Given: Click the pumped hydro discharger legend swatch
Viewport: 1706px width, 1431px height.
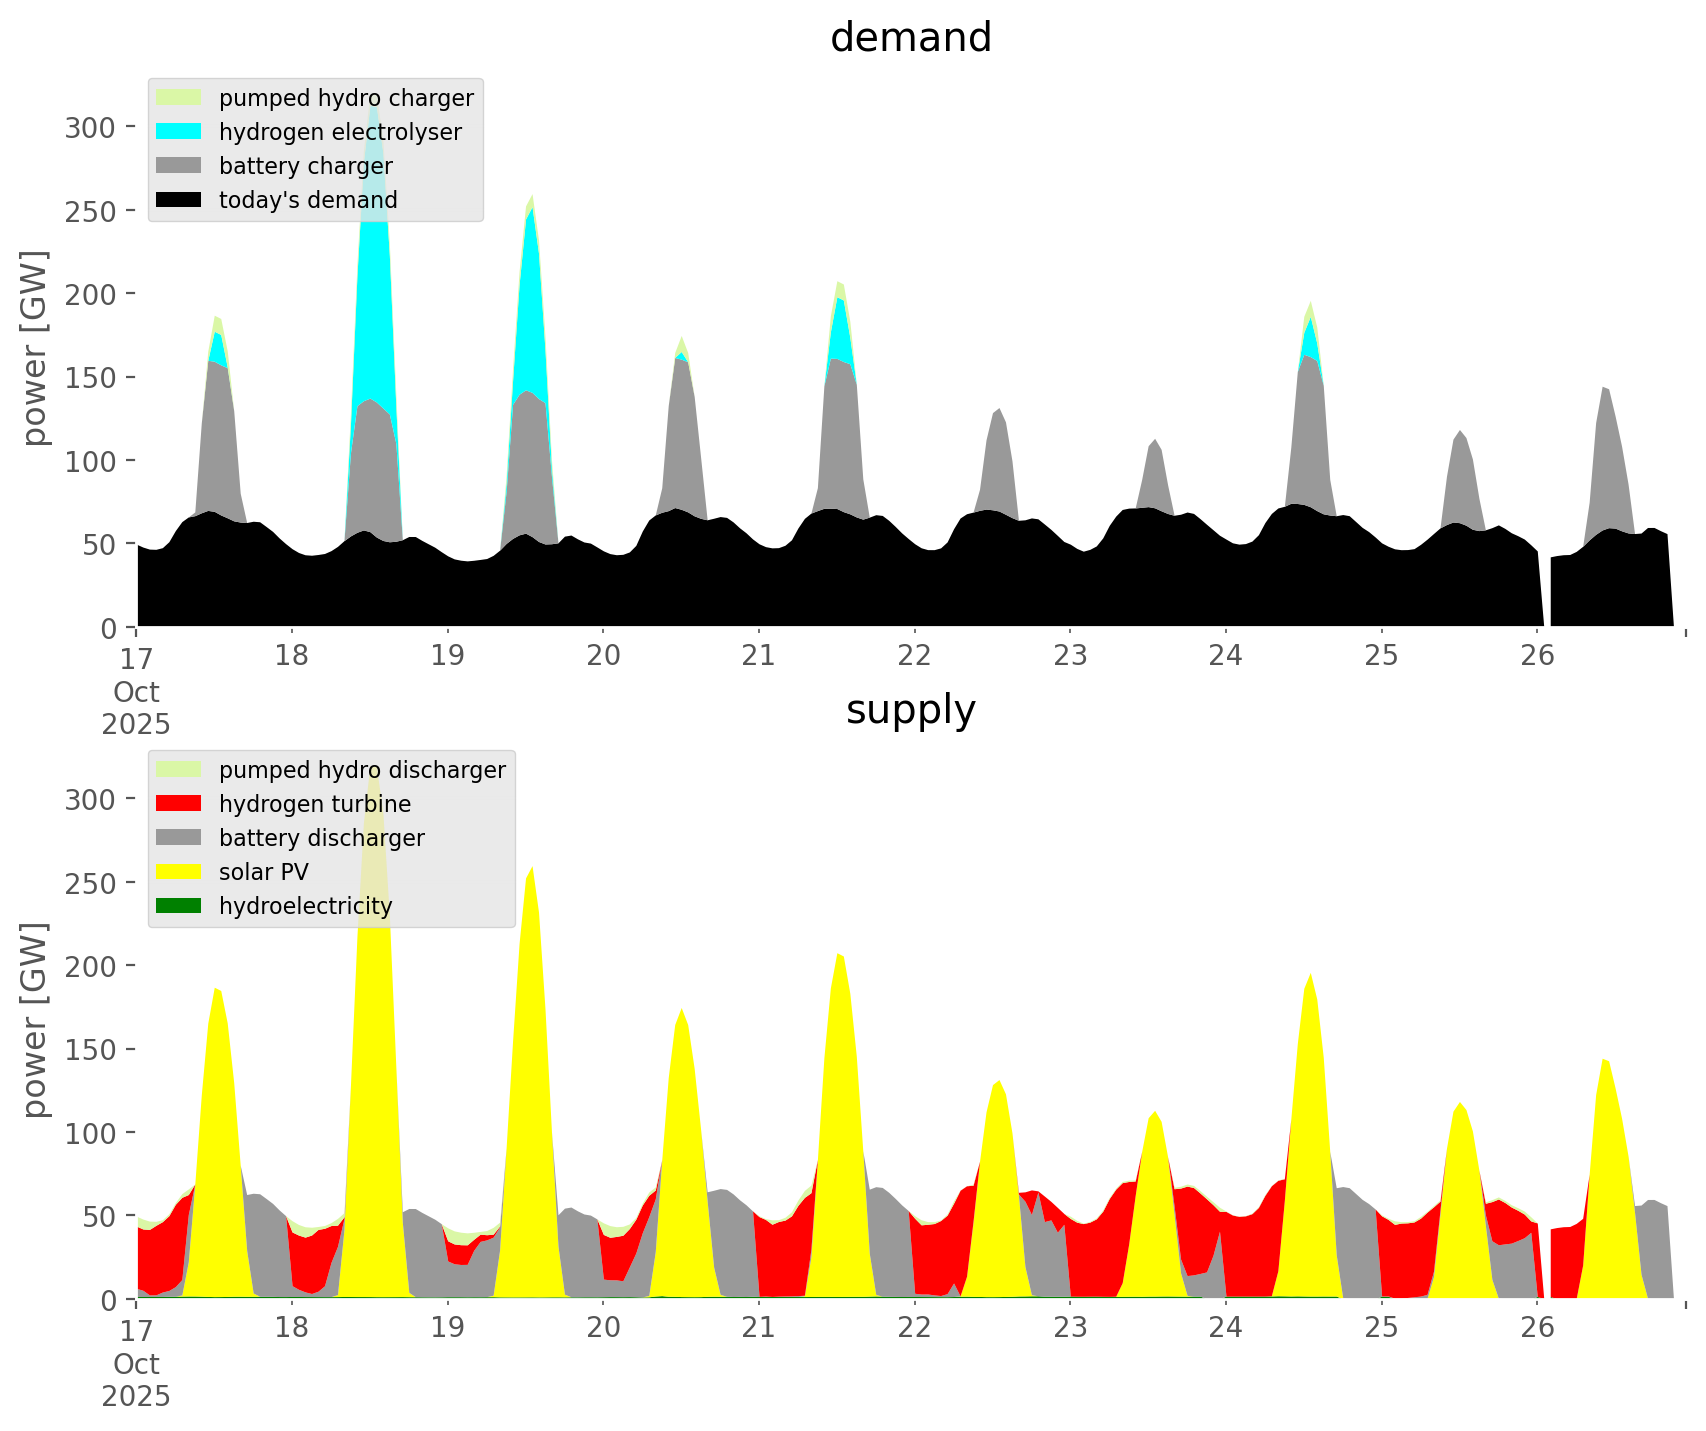Looking at the screenshot, I should (179, 770).
